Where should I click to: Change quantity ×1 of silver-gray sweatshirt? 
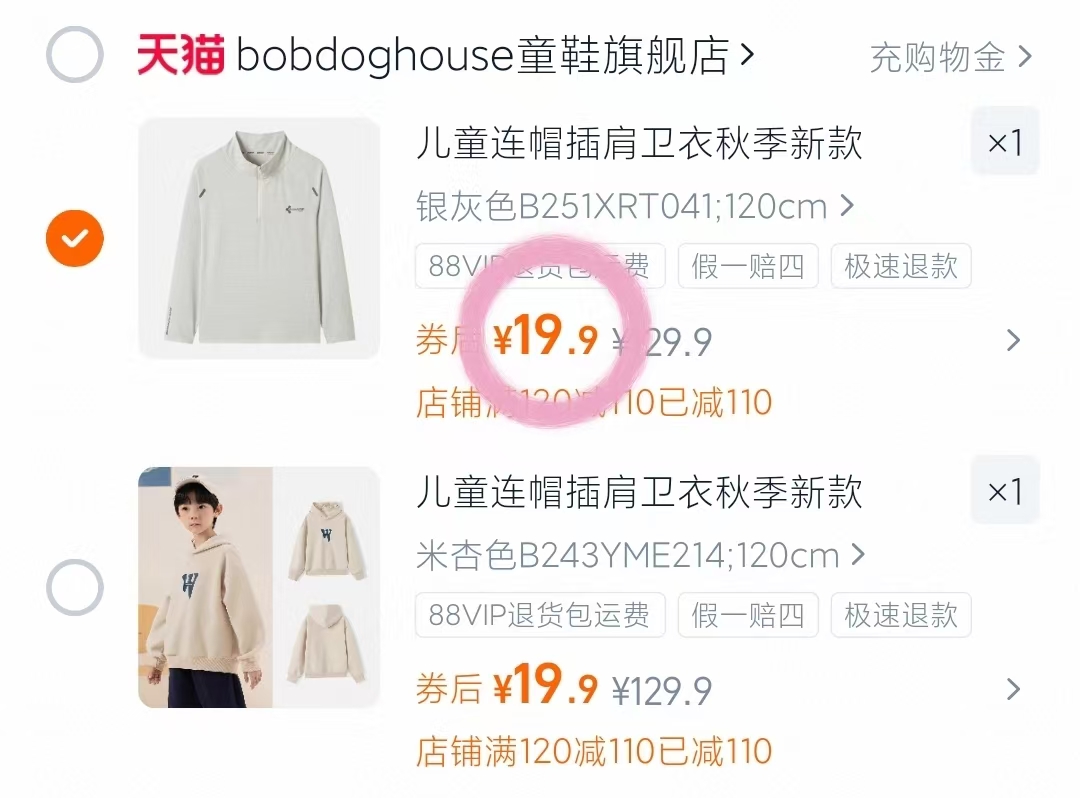(1005, 143)
